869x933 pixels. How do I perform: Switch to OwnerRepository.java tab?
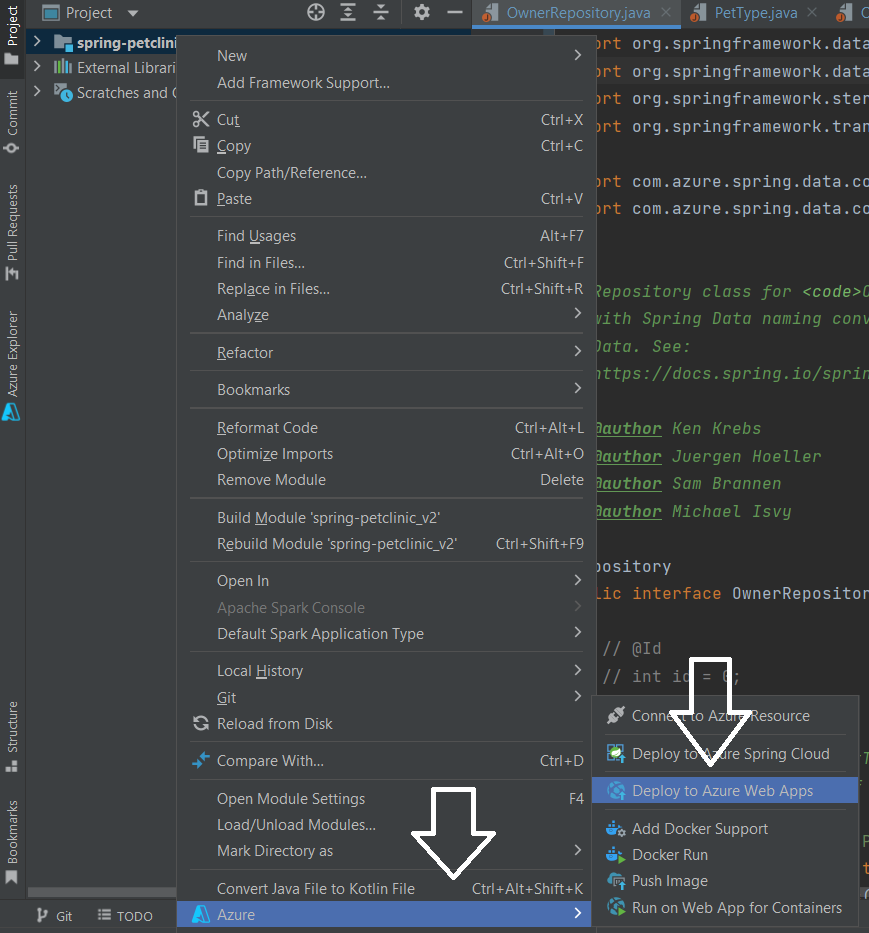point(578,12)
